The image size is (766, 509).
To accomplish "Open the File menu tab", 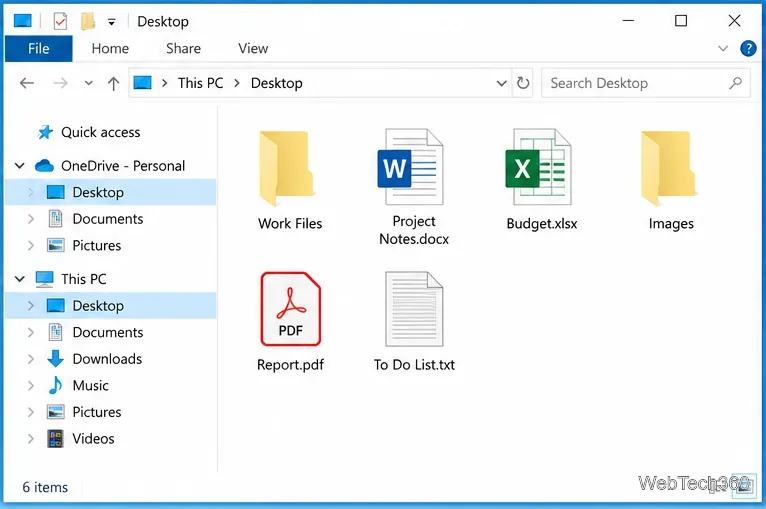I will (x=39, y=48).
